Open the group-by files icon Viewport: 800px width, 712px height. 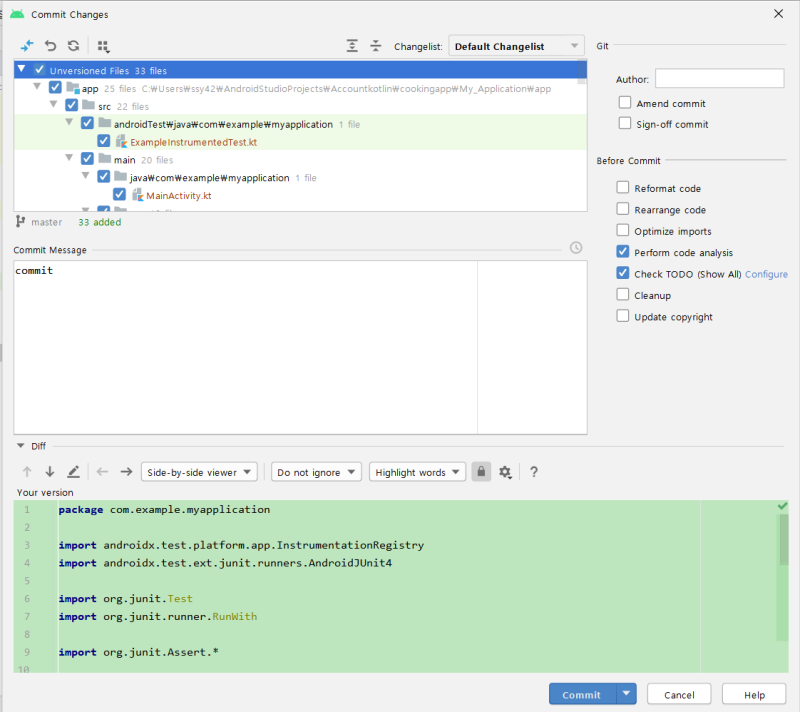click(101, 47)
